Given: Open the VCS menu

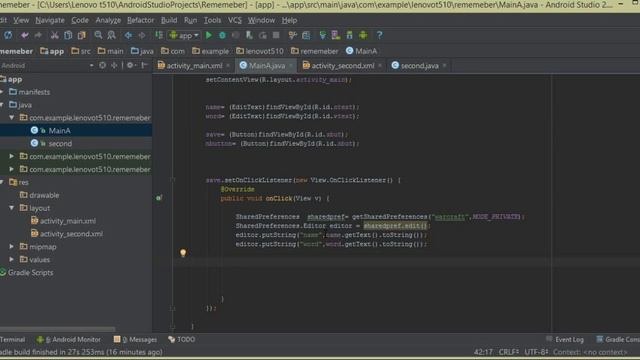Looking at the screenshot, I should pos(235,20).
